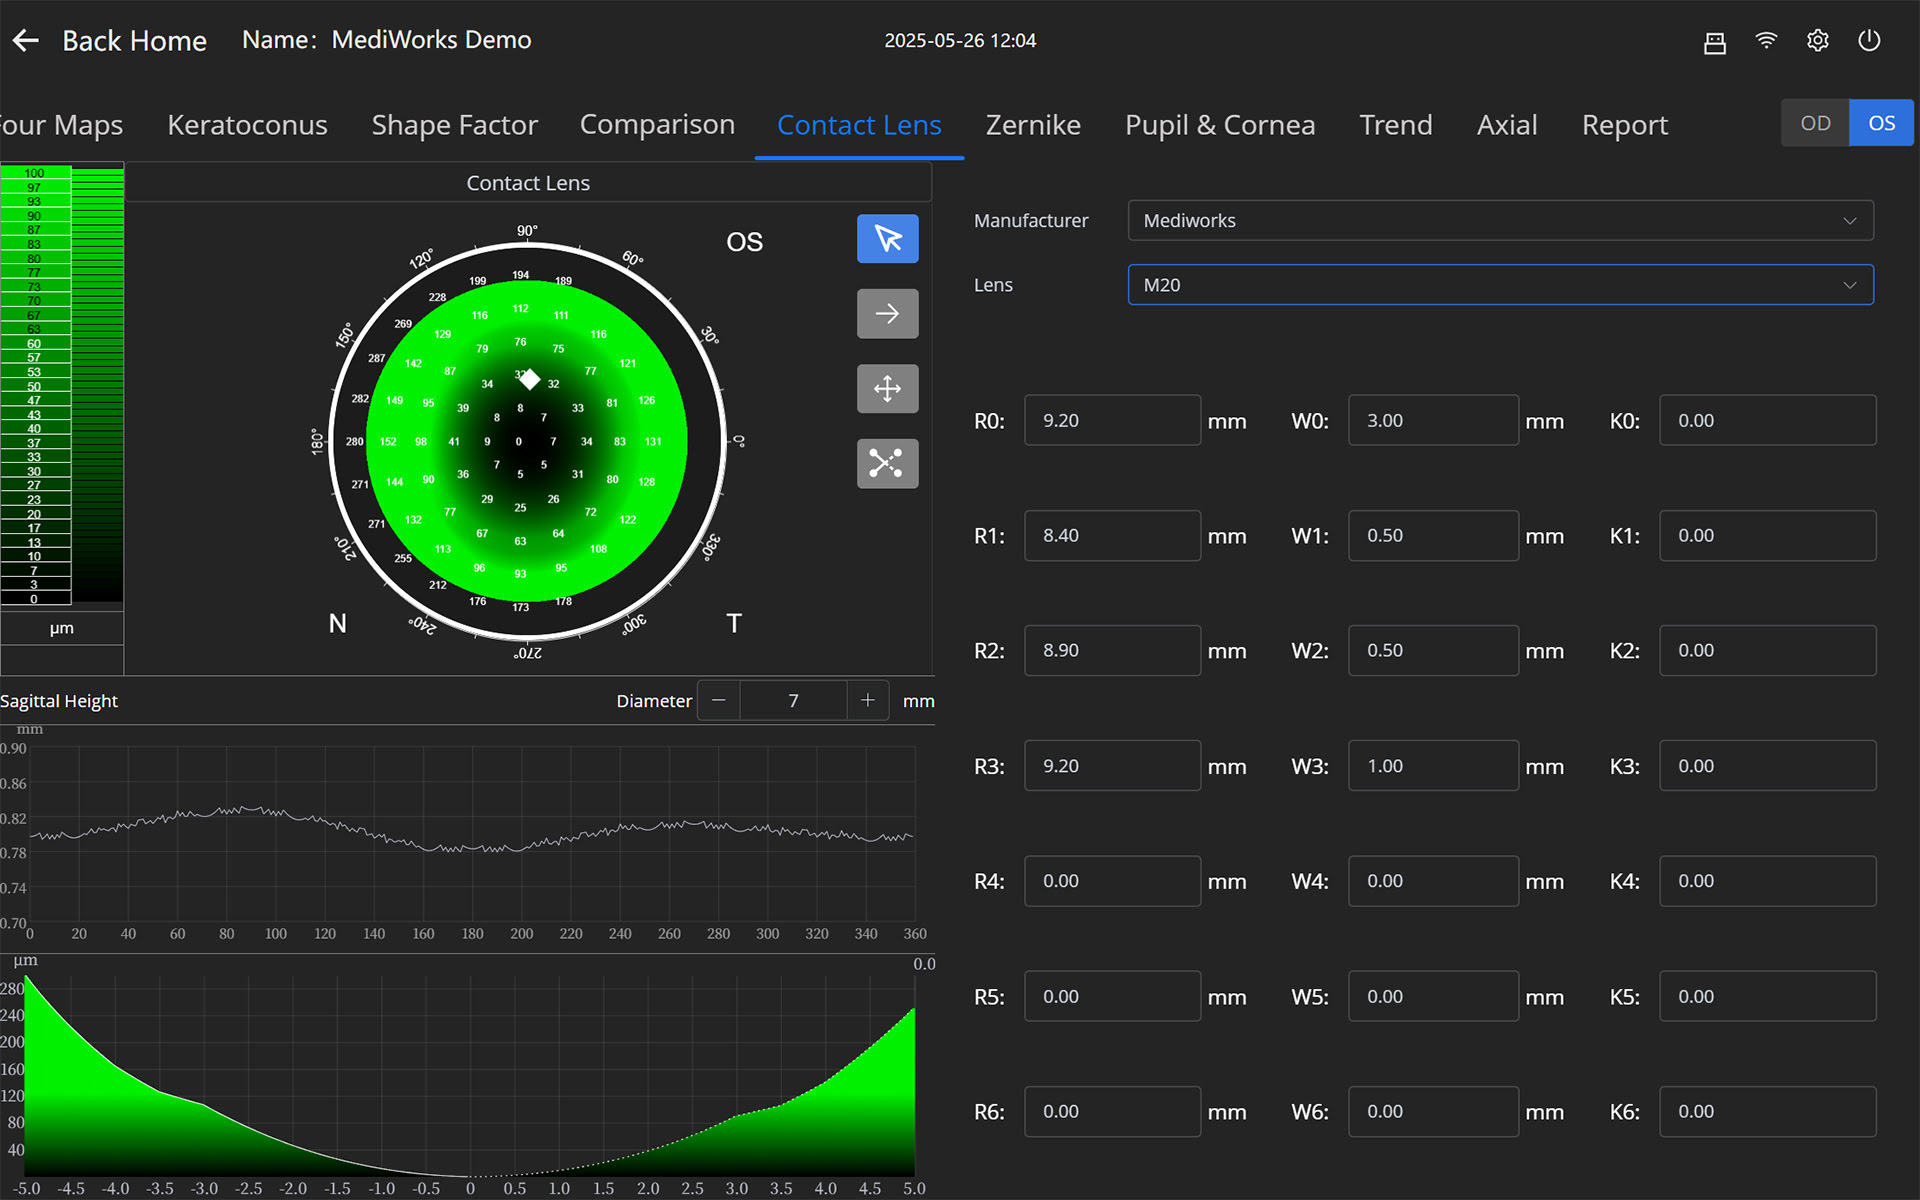The height and width of the screenshot is (1200, 1920).
Task: Click the back arrow icon
Action: (x=26, y=41)
